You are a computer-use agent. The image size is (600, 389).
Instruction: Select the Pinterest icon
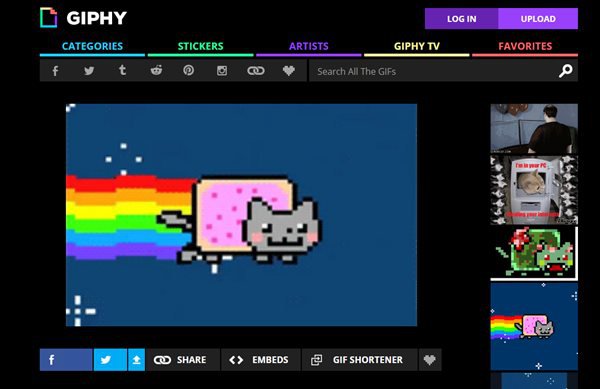[x=188, y=70]
